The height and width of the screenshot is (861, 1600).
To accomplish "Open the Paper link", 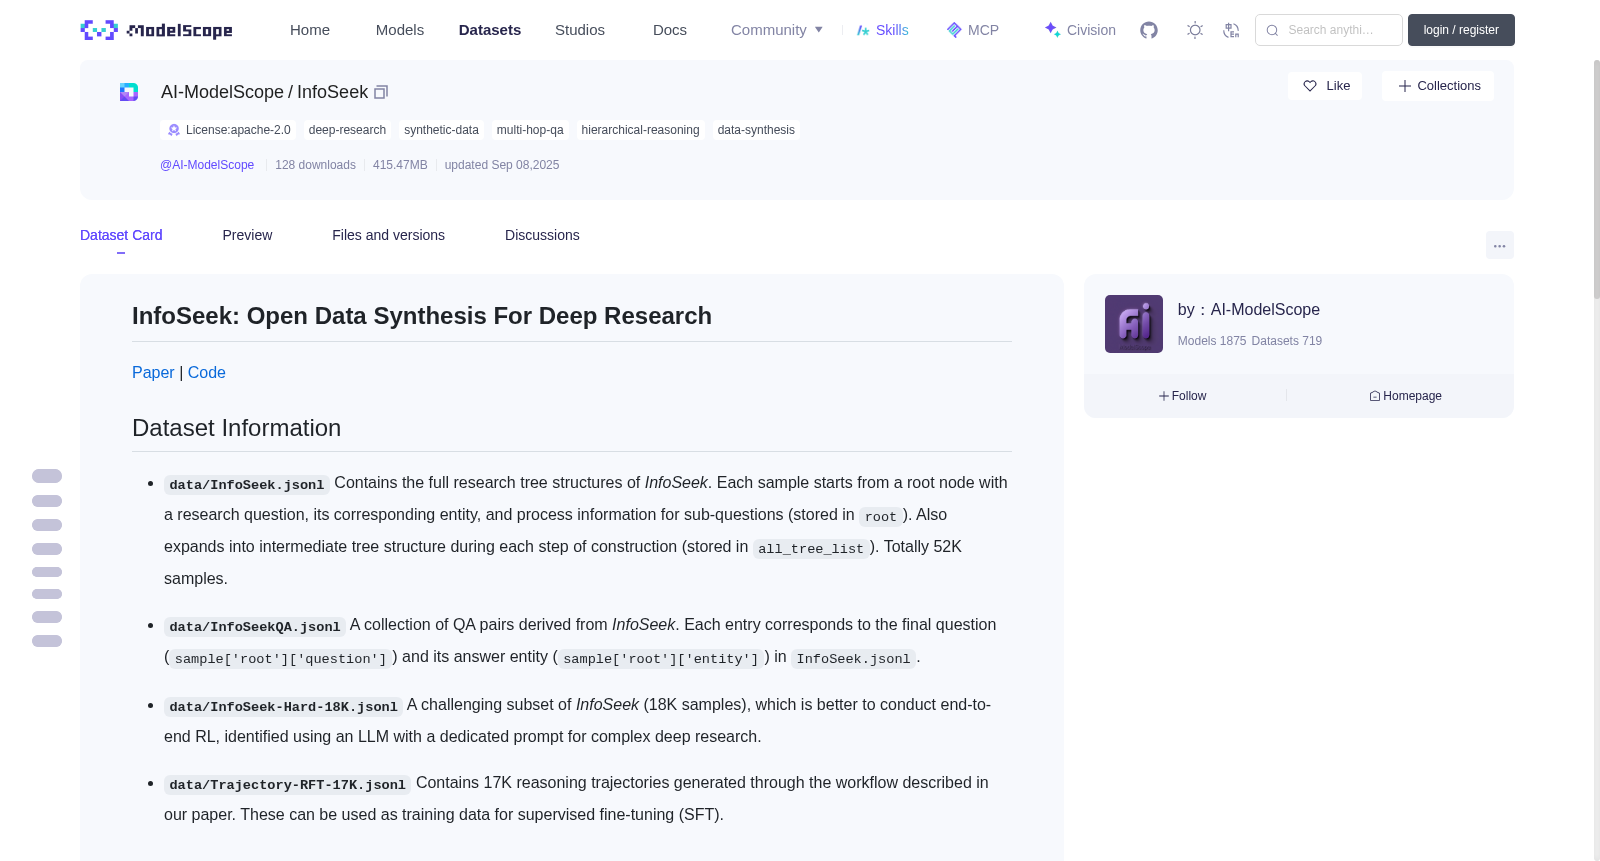I will pos(153,372).
